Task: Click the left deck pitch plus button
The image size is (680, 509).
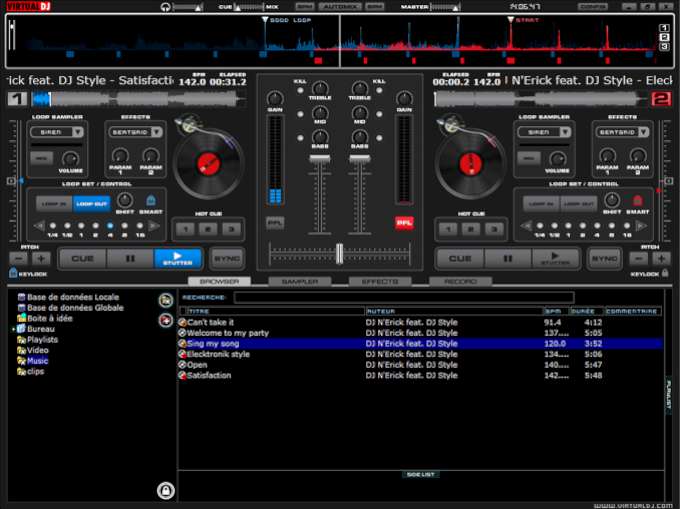Action: tap(40, 258)
